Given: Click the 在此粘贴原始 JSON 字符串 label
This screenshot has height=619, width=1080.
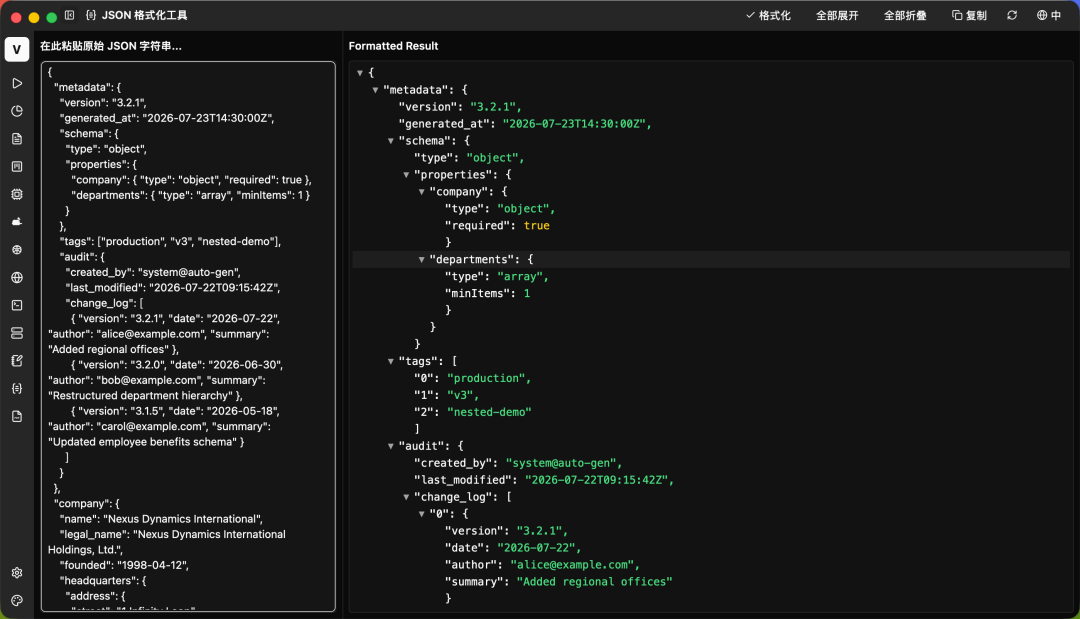Looking at the screenshot, I should pyautogui.click(x=111, y=46).
